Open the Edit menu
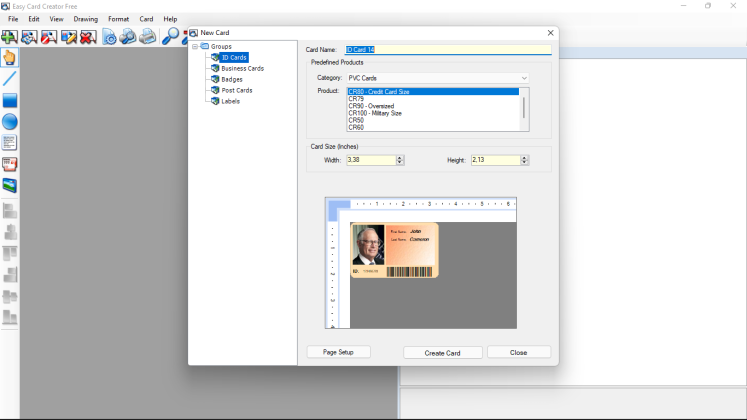This screenshot has width=747, height=420. point(34,19)
